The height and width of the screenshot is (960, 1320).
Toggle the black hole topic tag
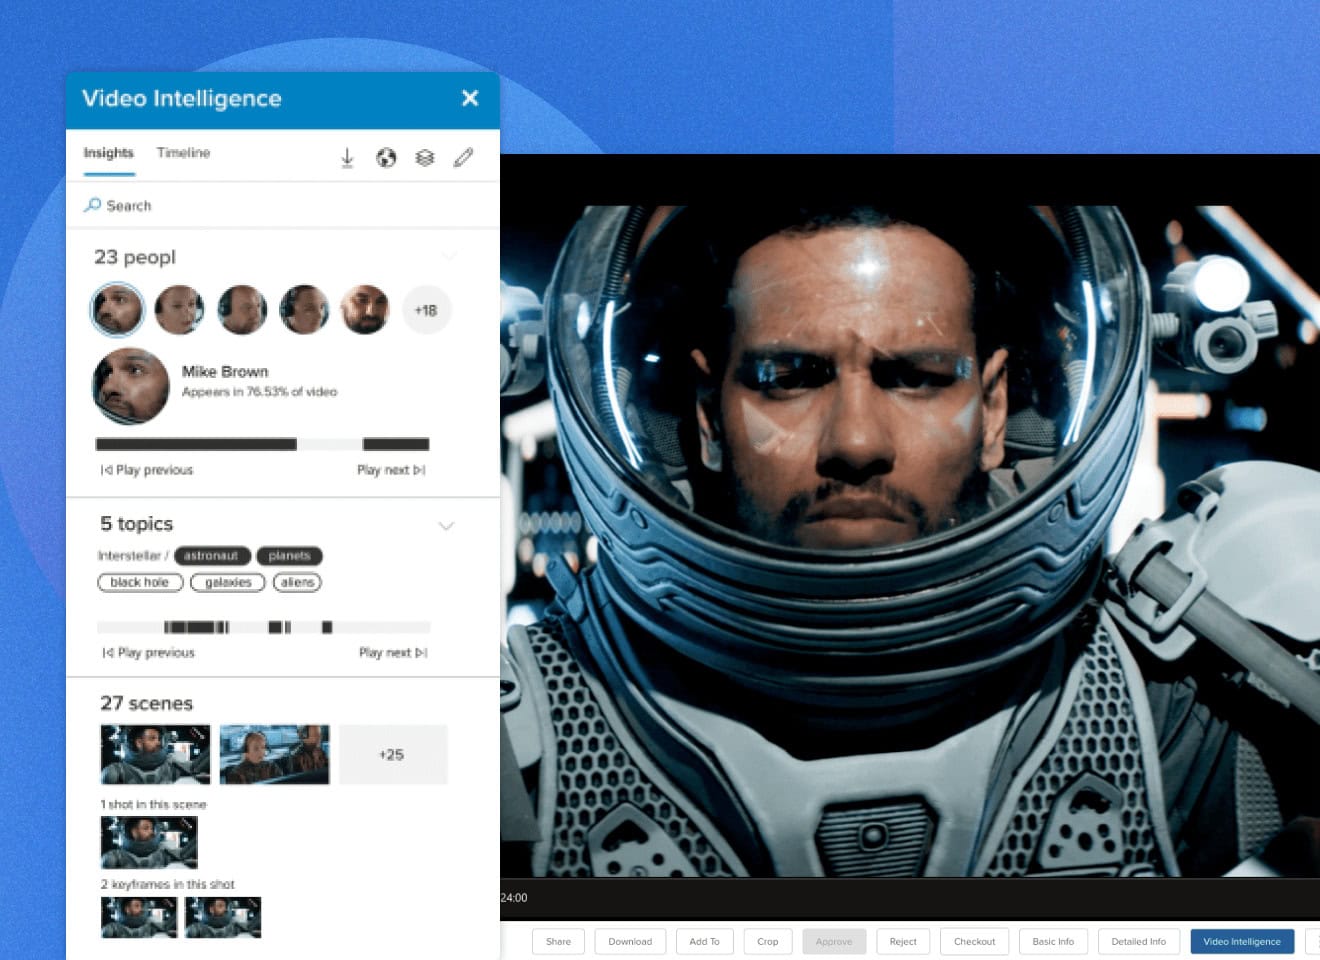coord(140,582)
